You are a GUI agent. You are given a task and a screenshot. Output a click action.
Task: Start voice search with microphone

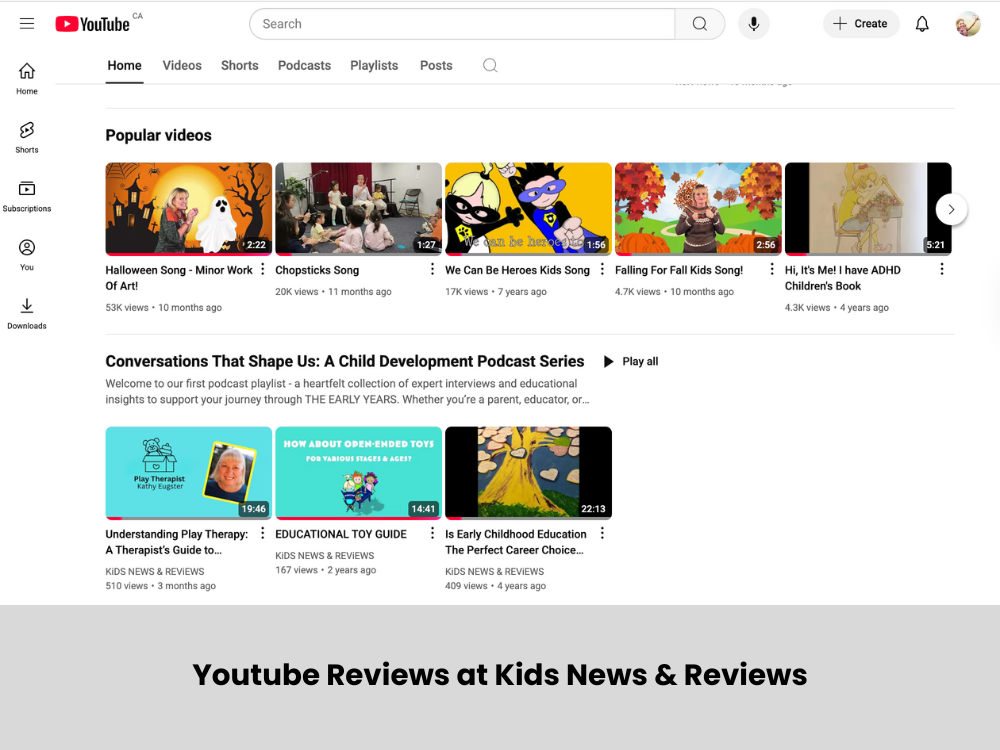click(x=753, y=24)
